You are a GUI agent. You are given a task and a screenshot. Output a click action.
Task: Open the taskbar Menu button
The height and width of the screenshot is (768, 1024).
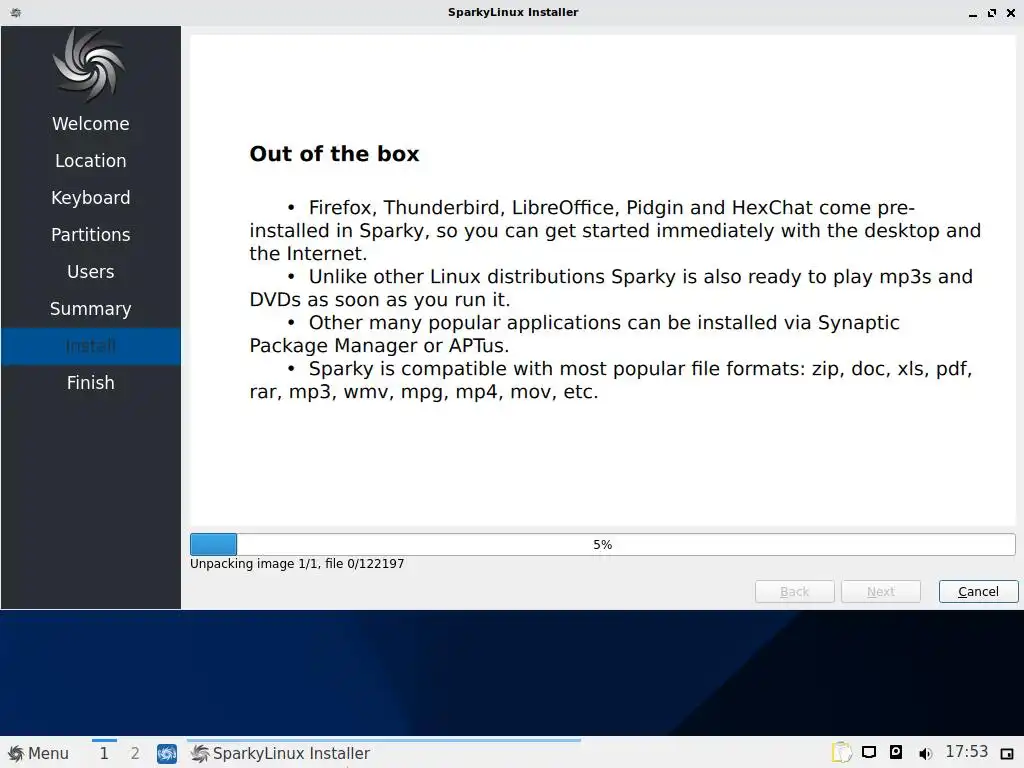(38, 753)
